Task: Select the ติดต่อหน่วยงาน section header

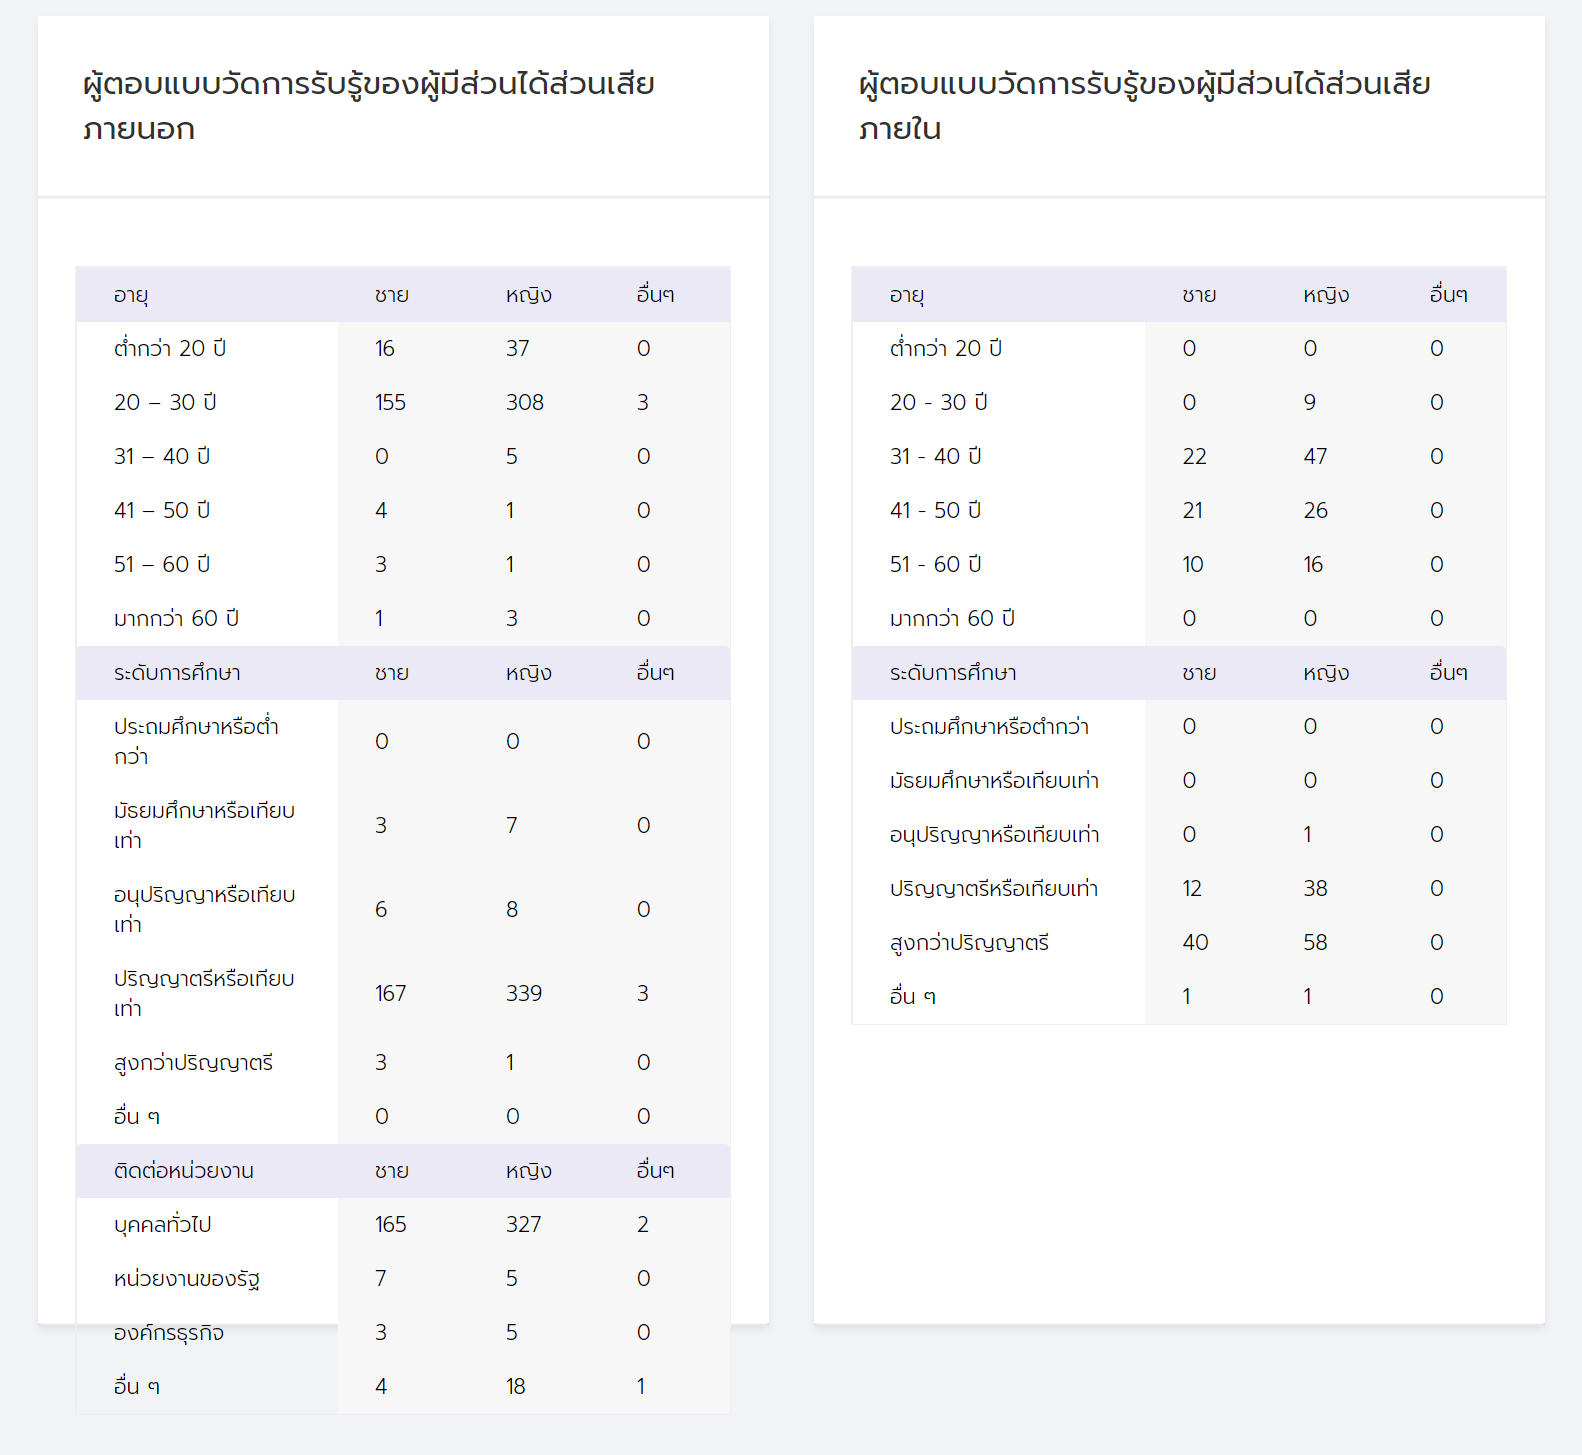Action: pyautogui.click(x=184, y=1171)
